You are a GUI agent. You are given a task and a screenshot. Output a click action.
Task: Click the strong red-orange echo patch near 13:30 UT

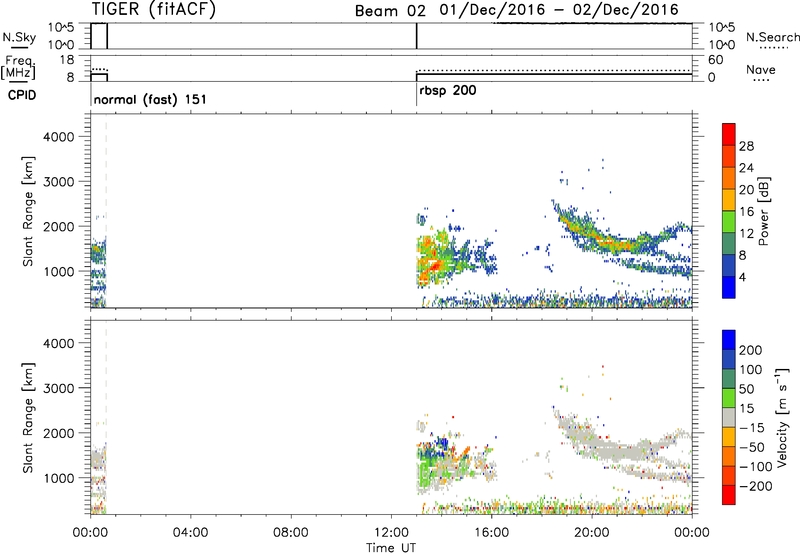click(434, 267)
